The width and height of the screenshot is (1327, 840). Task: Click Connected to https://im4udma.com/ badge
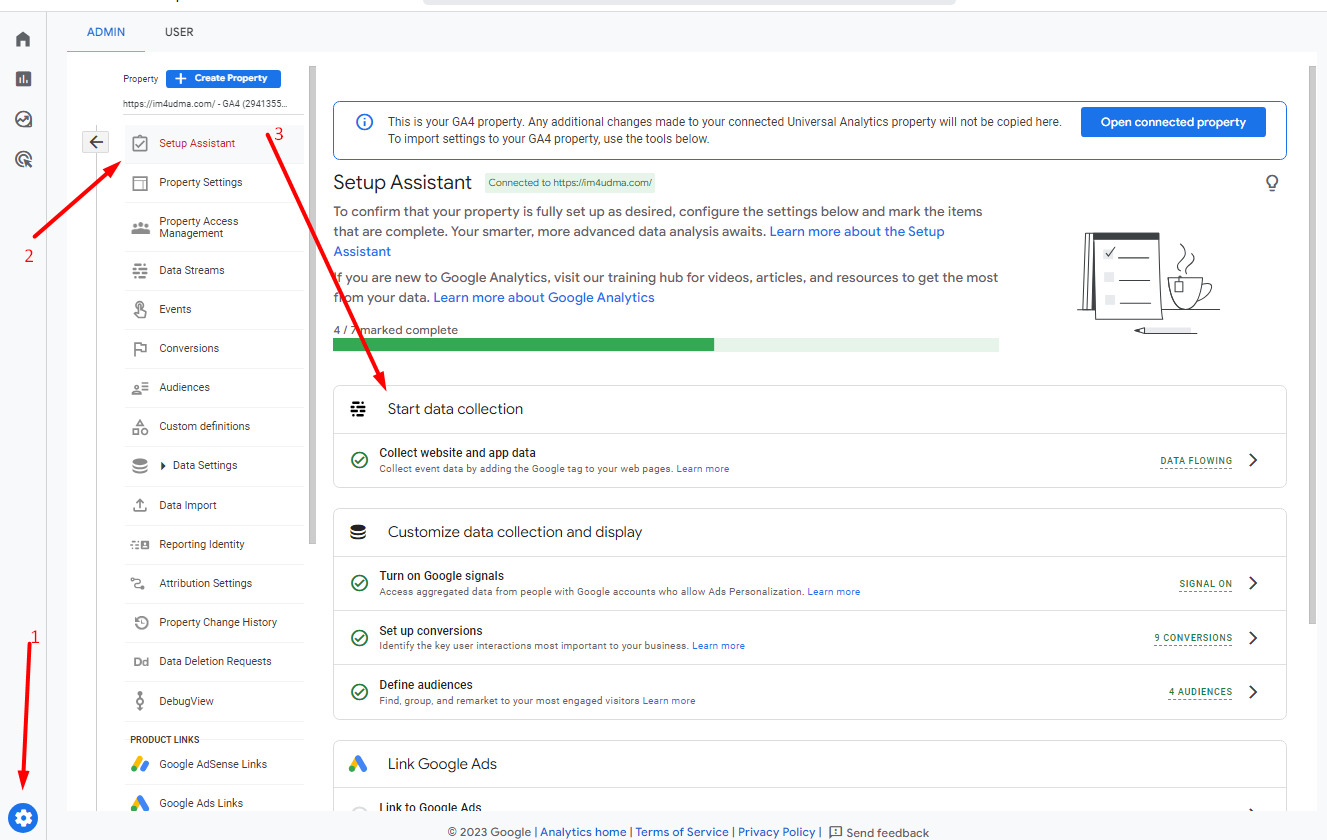[x=570, y=183]
